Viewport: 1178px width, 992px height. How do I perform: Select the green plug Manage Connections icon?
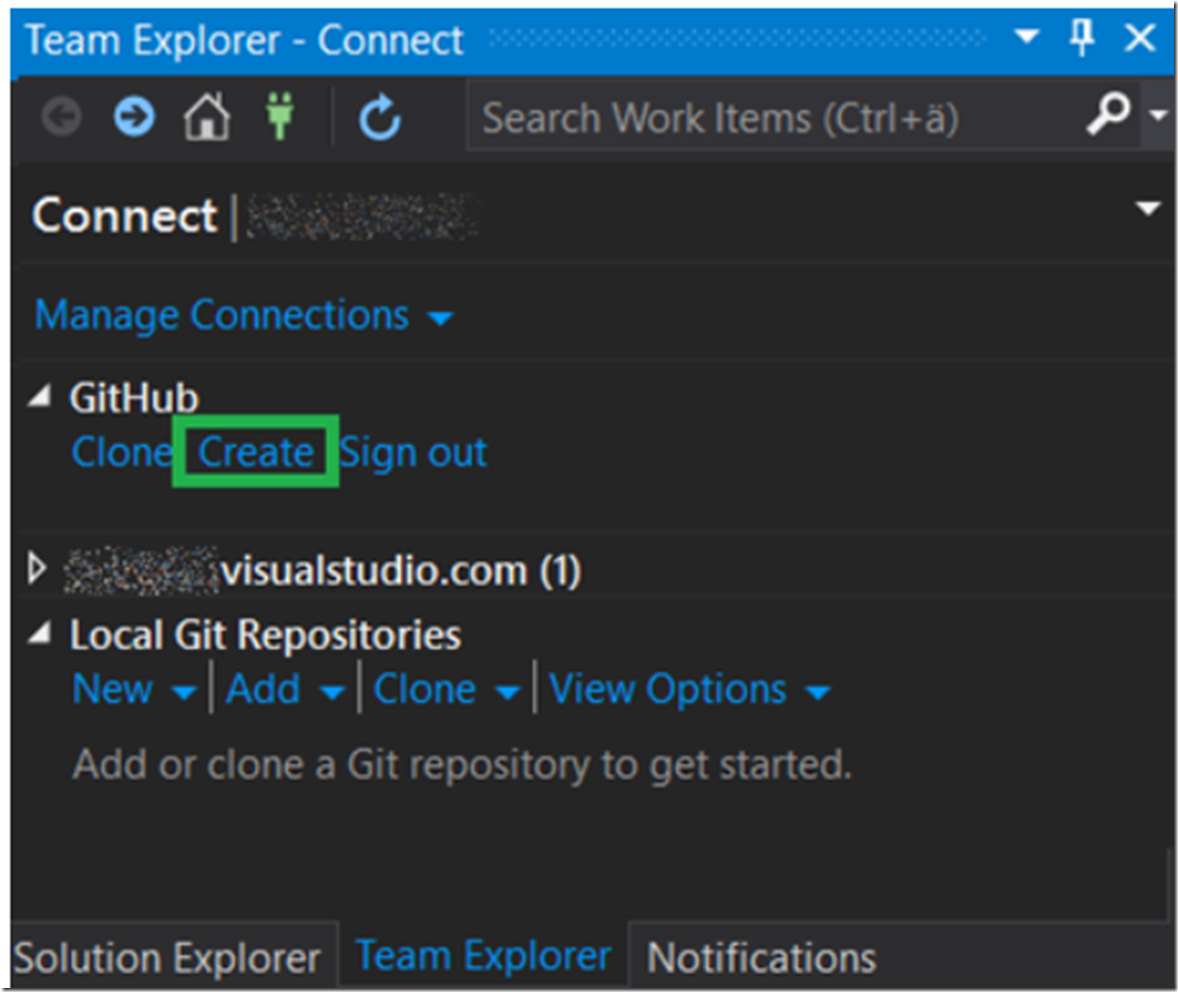tap(281, 115)
